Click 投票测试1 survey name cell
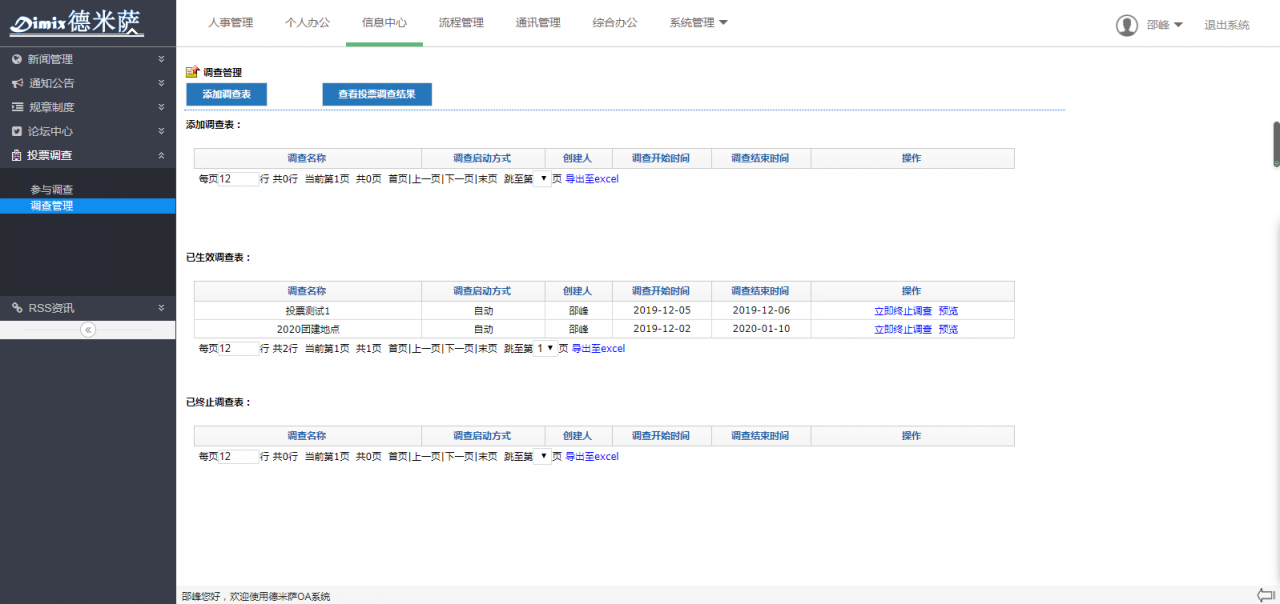 (x=307, y=311)
